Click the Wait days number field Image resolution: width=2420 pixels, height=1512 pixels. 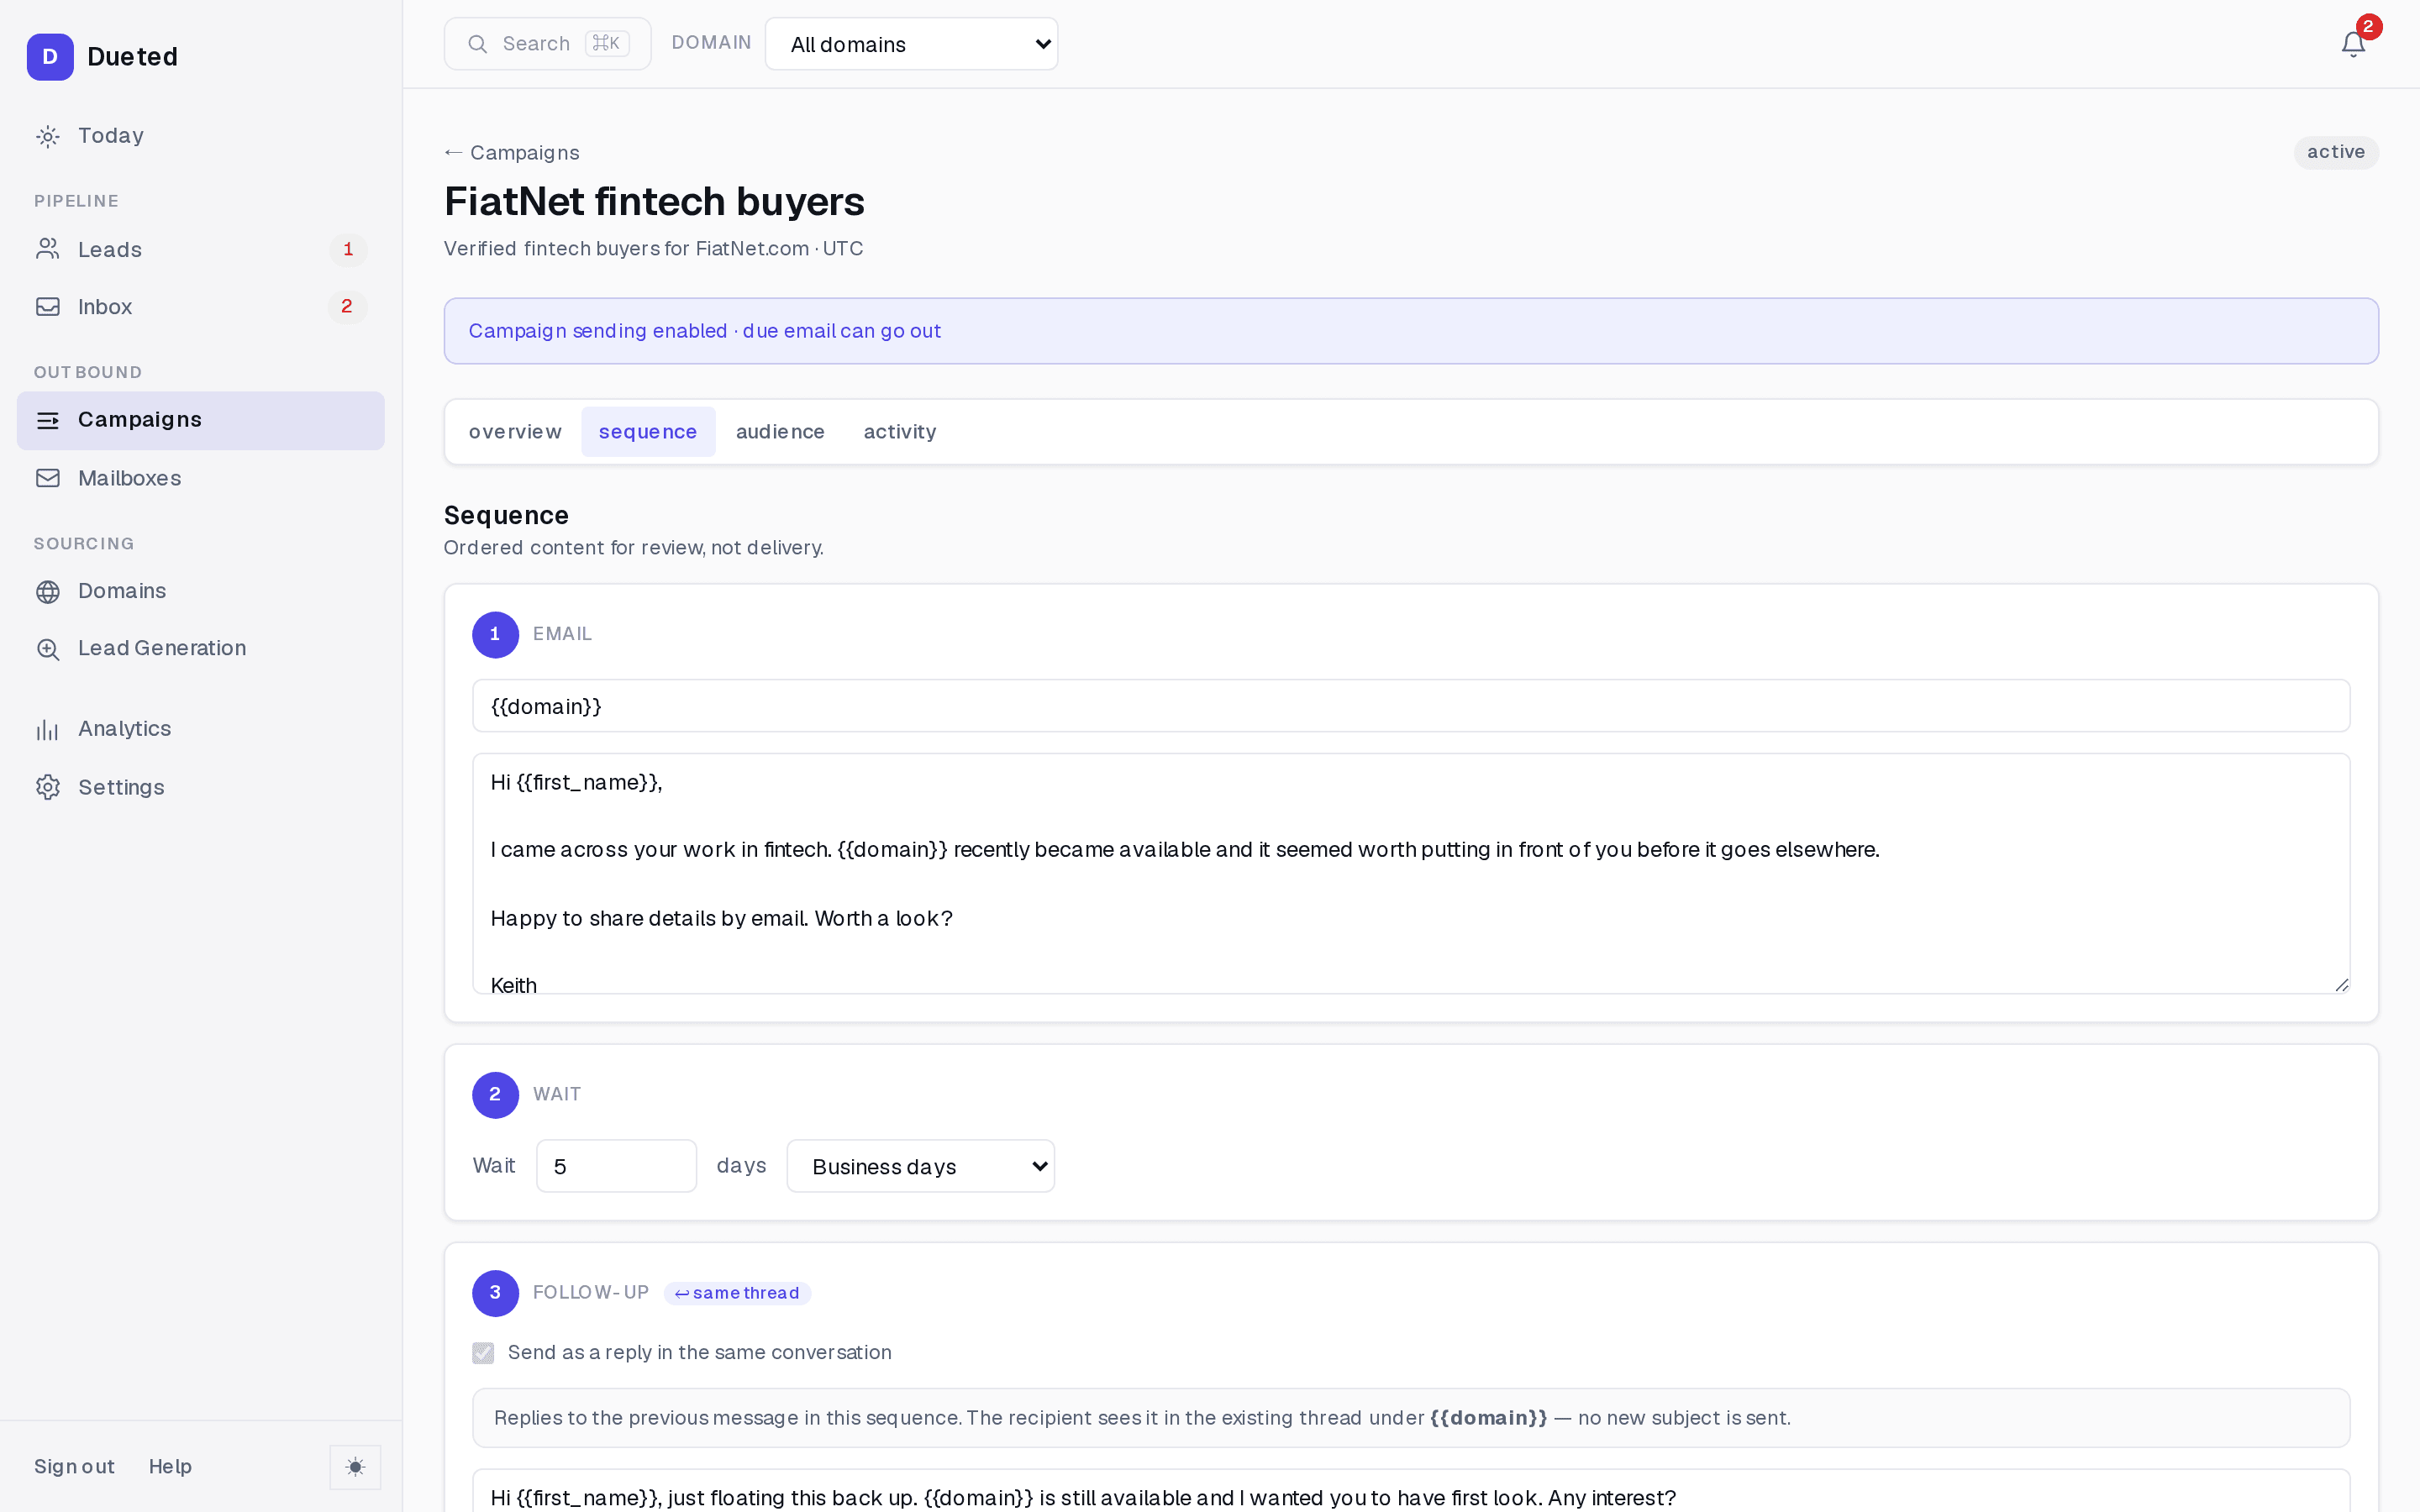(616, 1166)
